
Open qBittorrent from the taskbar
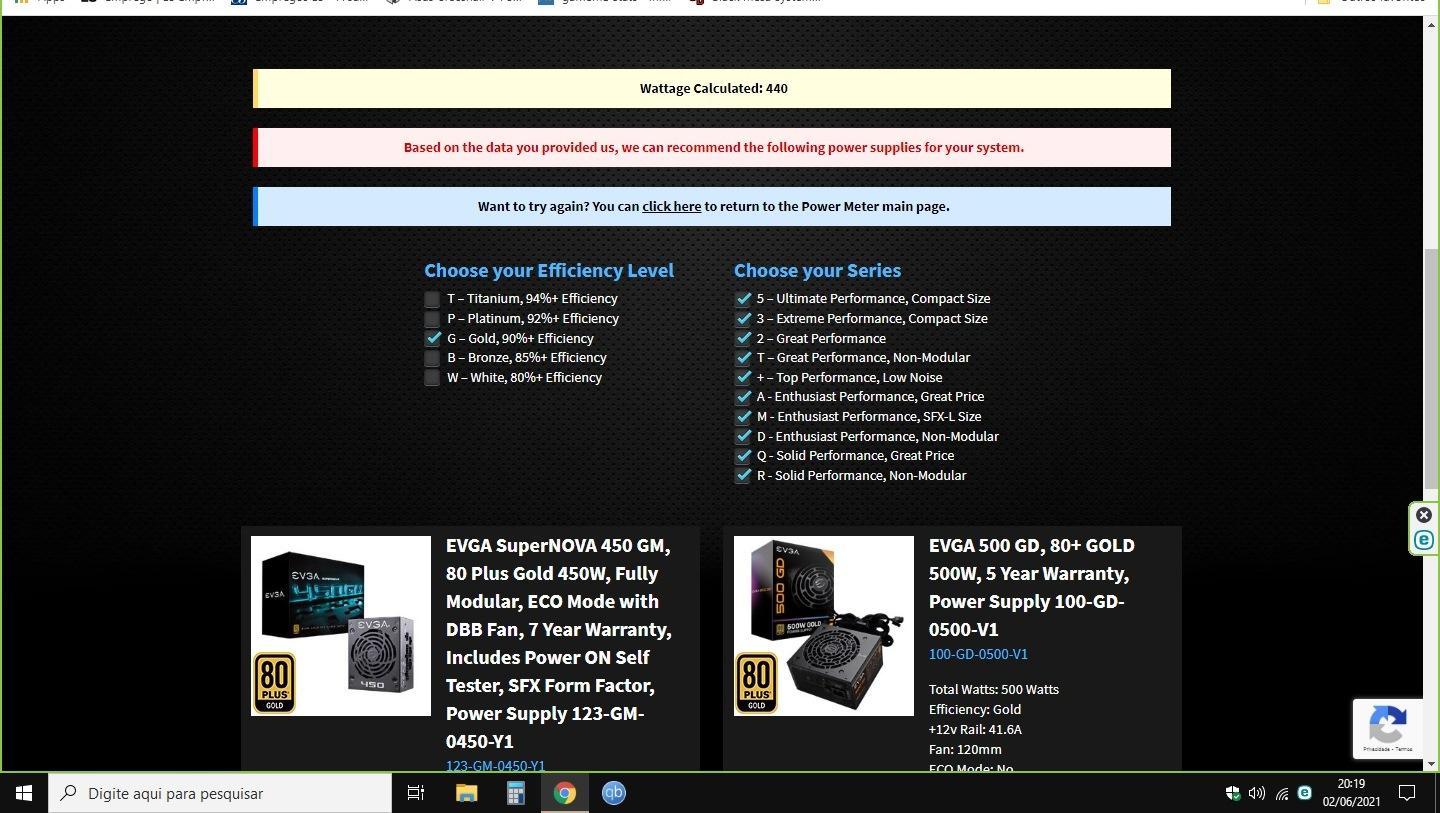coord(614,793)
